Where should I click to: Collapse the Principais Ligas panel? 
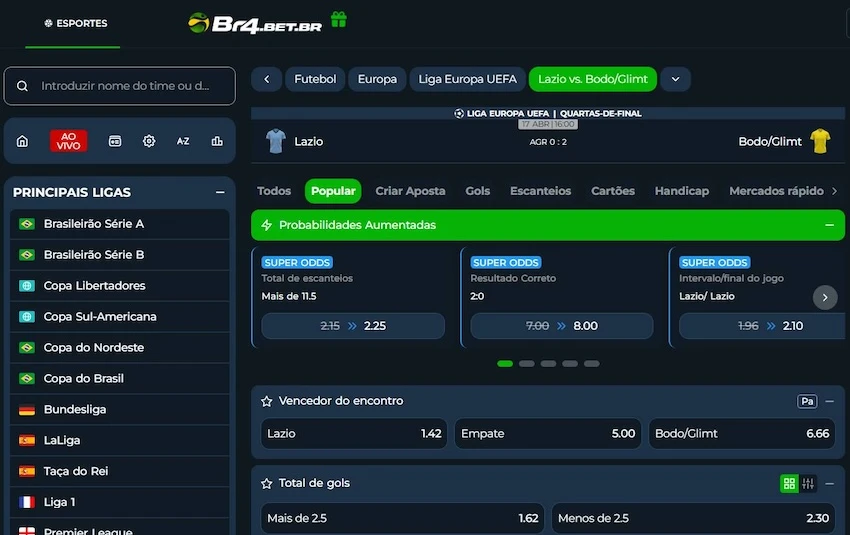(220, 192)
